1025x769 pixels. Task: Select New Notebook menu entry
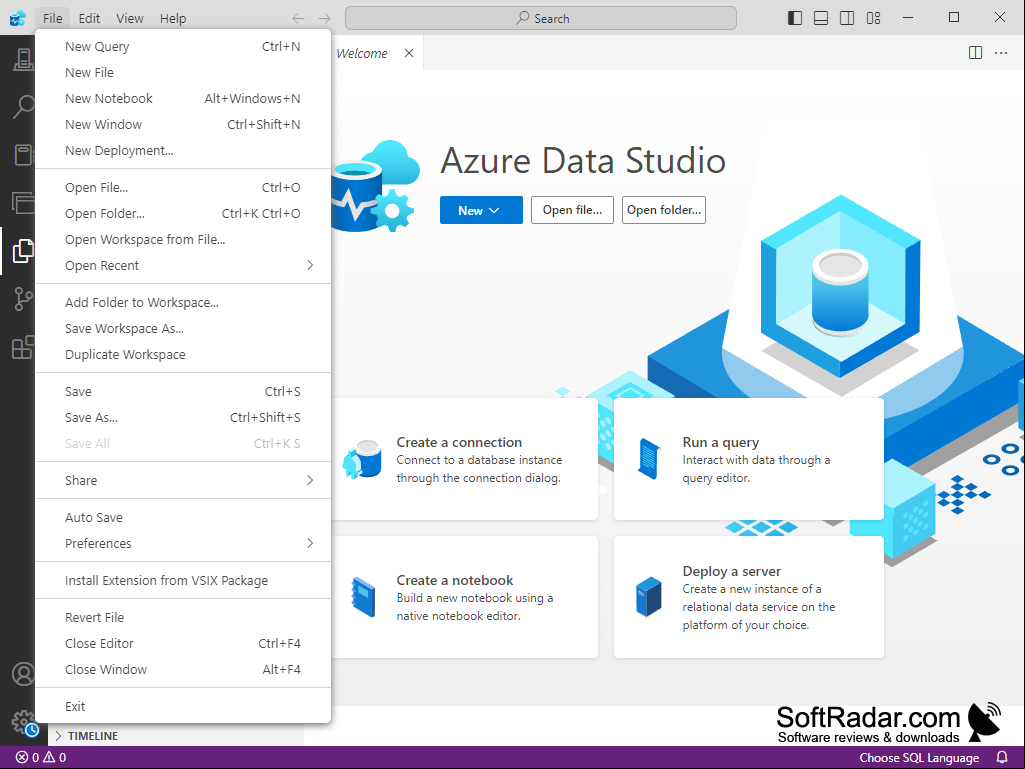183,99
